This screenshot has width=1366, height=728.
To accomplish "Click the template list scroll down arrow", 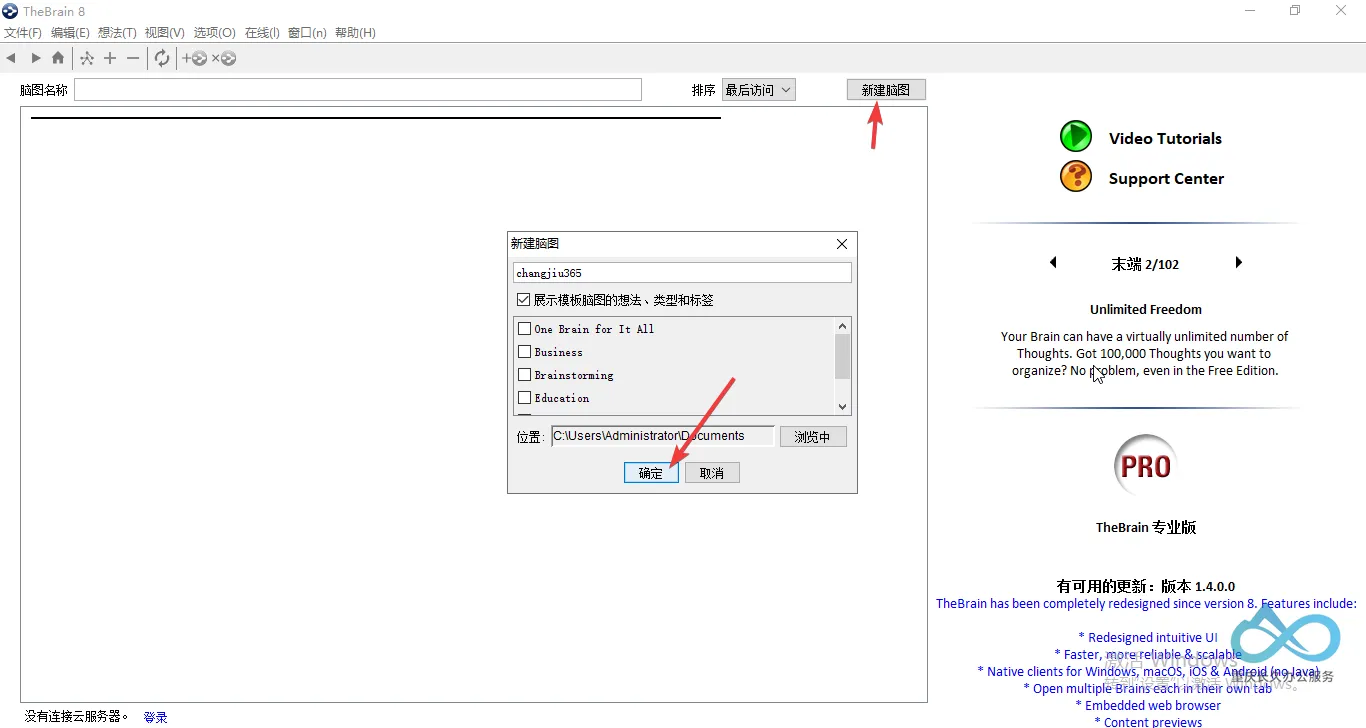I will tap(843, 406).
